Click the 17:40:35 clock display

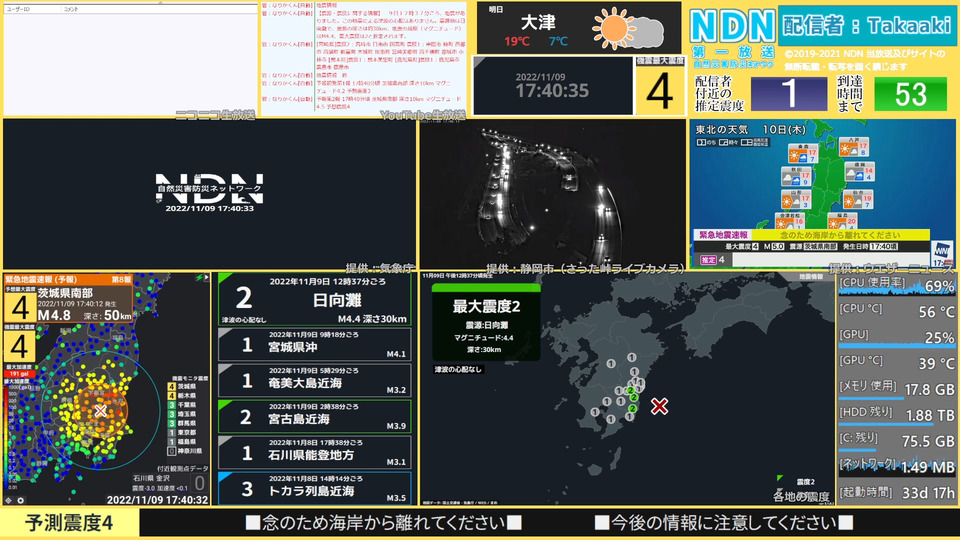coord(552,91)
